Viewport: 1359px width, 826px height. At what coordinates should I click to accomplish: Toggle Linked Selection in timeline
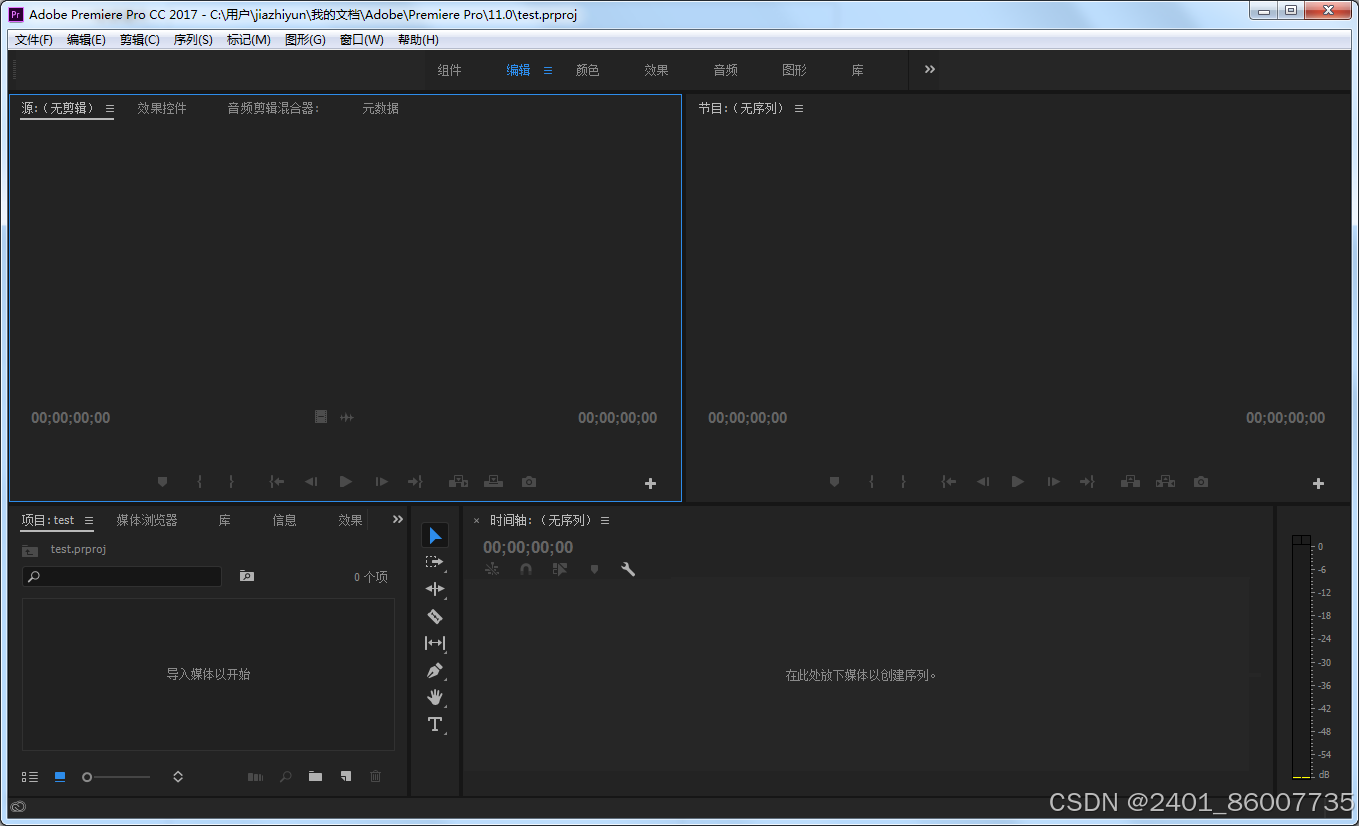click(560, 569)
